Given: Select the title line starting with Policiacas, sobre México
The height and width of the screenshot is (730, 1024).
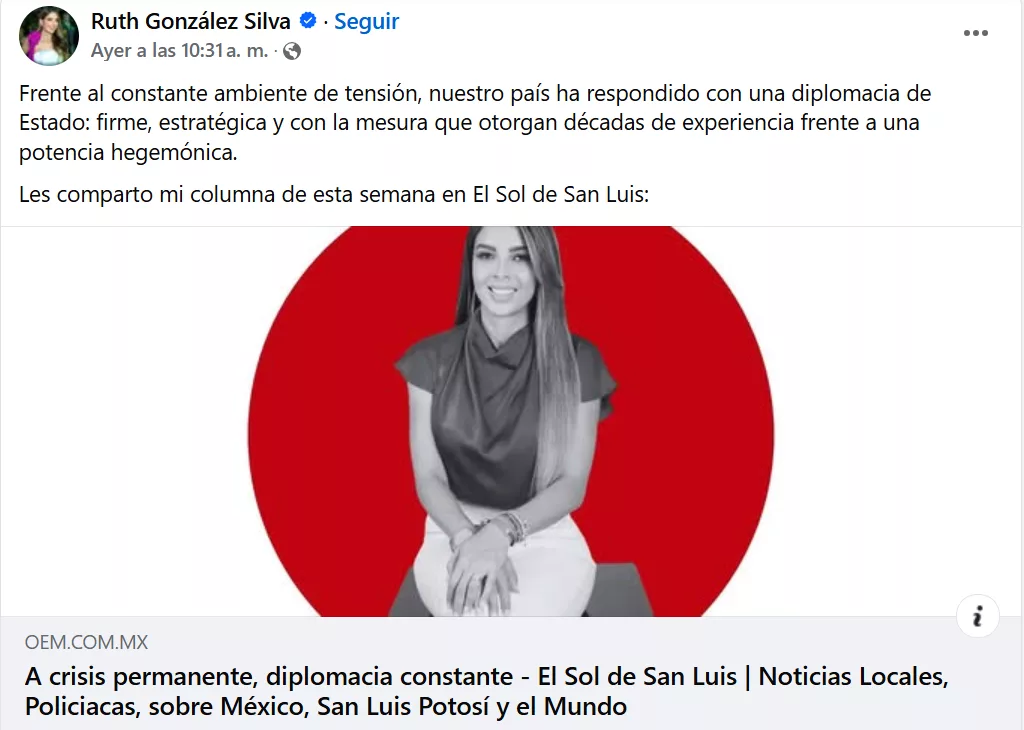Looking at the screenshot, I should [x=326, y=706].
